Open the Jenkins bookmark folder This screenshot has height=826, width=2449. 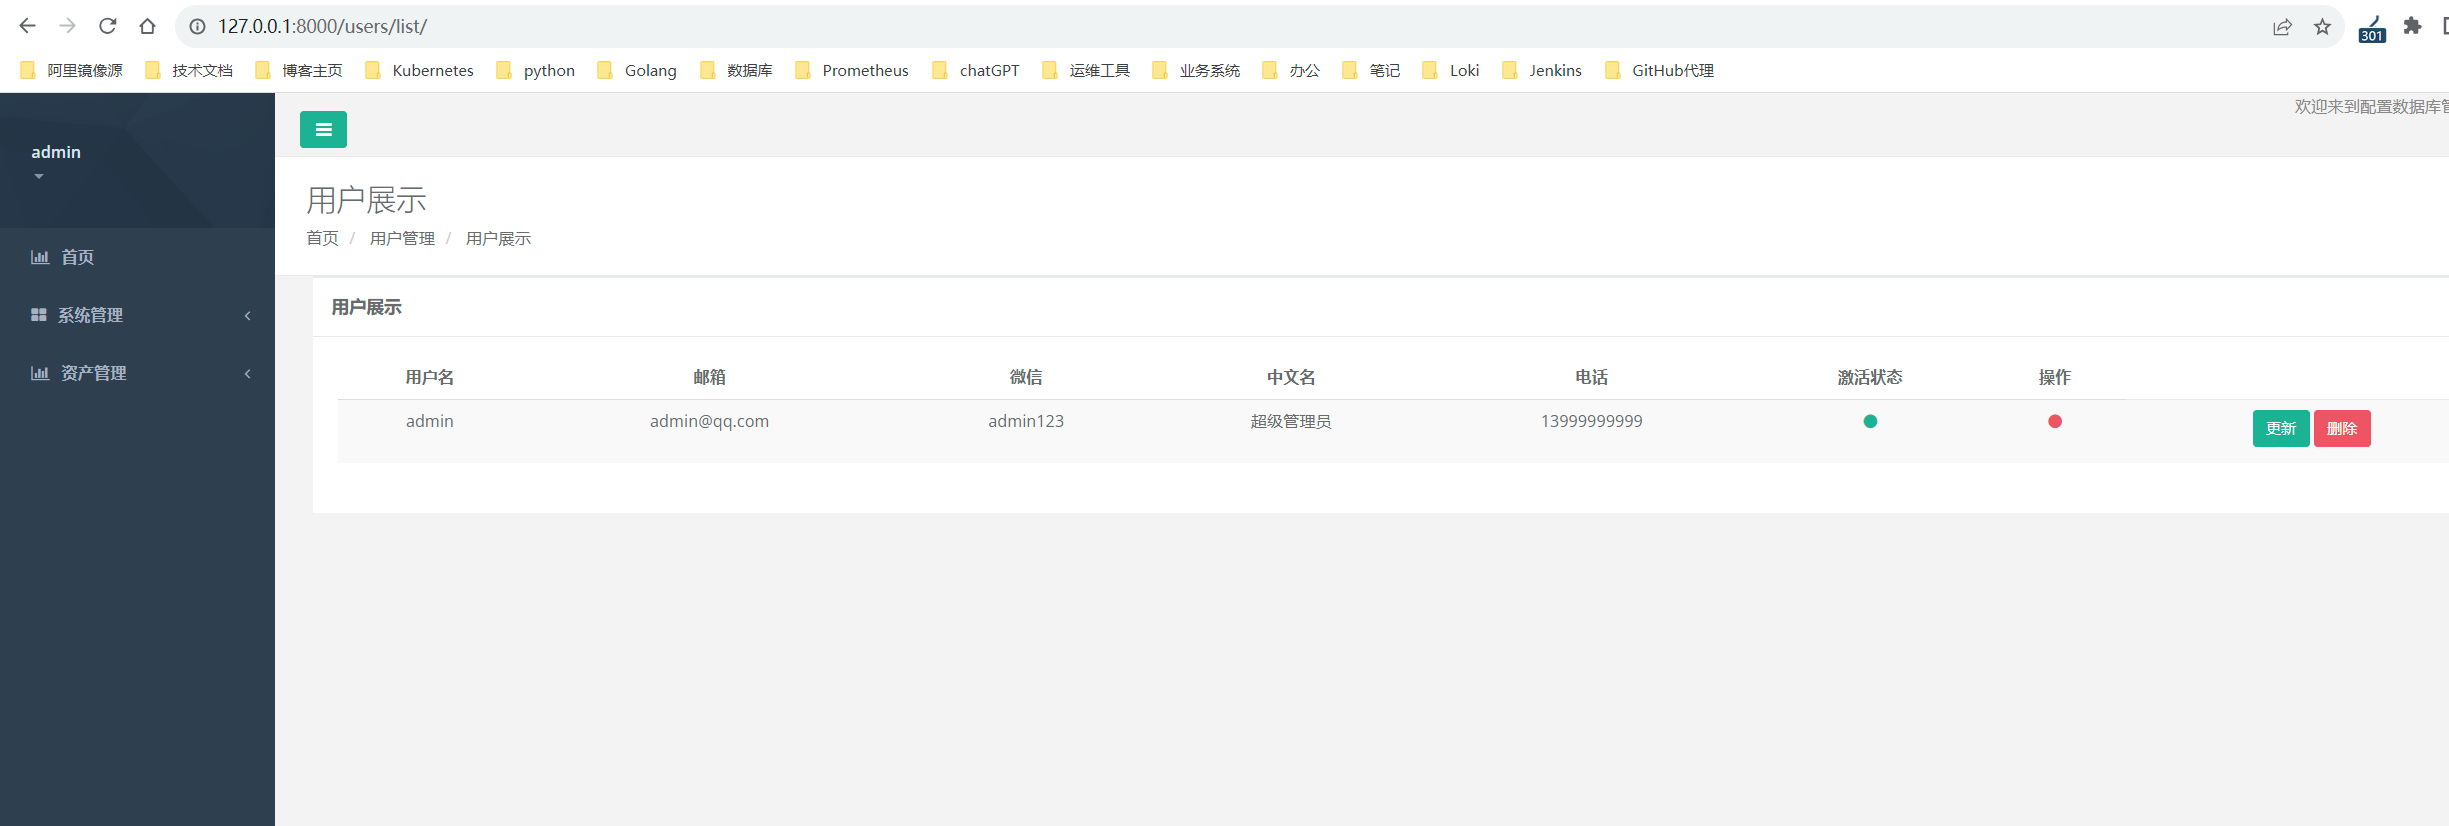tap(1542, 70)
